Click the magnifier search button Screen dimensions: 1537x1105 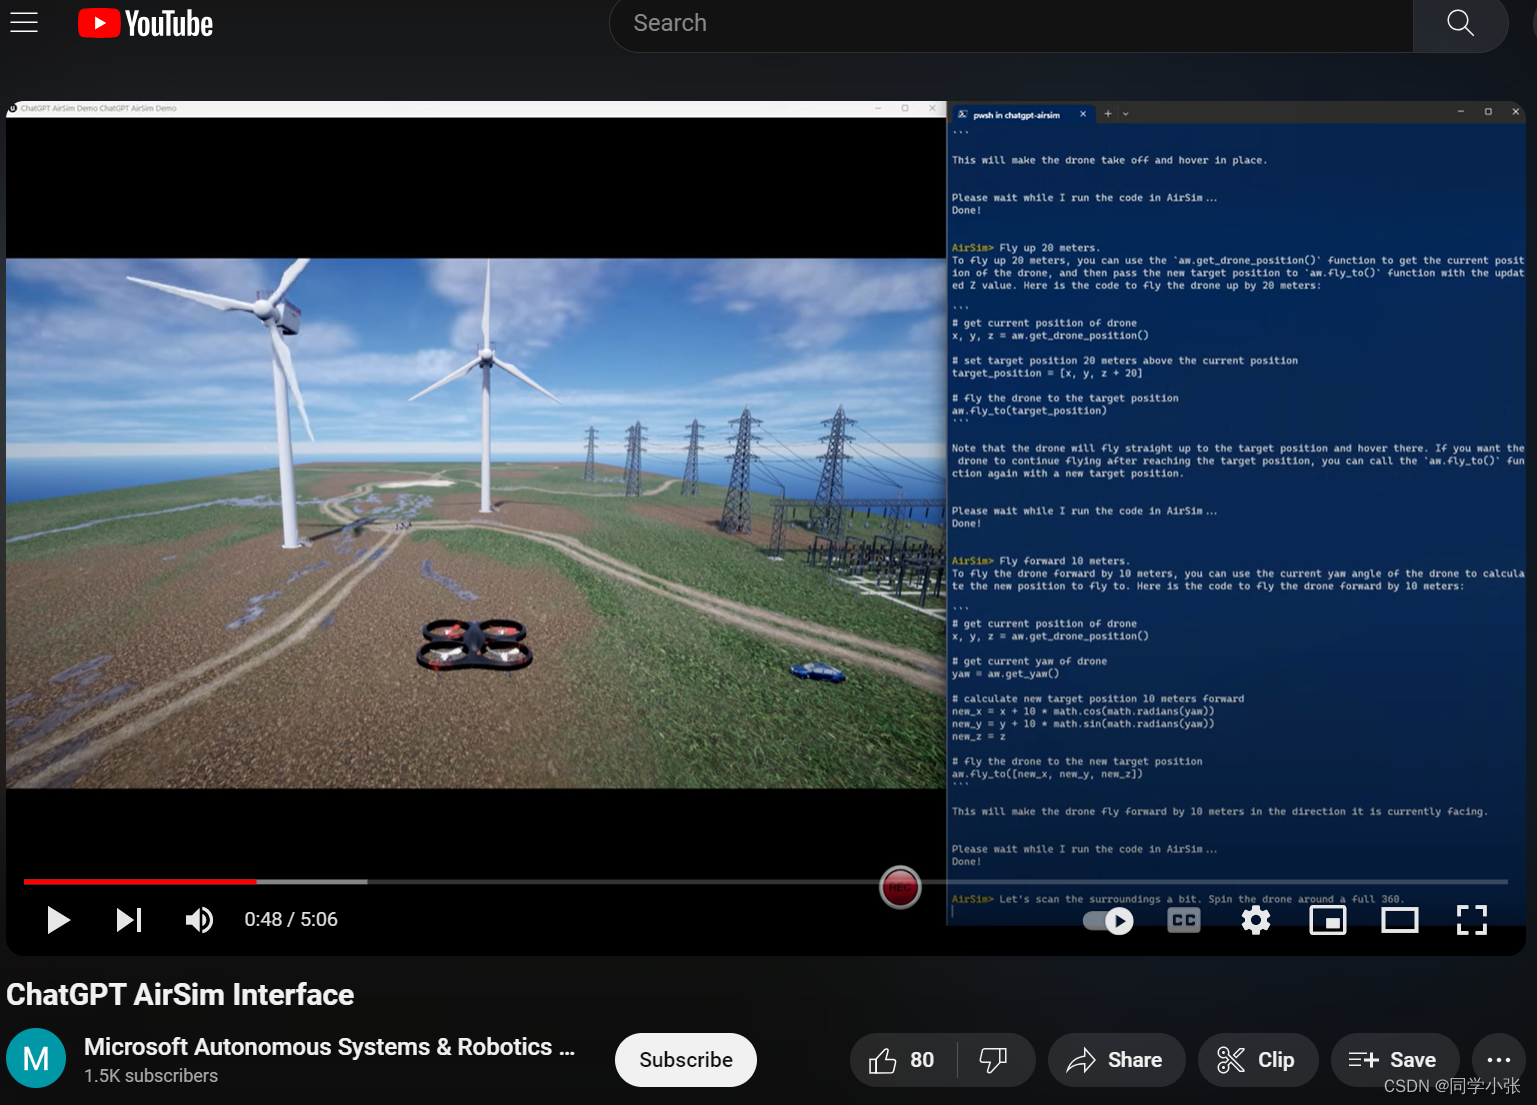(1460, 23)
